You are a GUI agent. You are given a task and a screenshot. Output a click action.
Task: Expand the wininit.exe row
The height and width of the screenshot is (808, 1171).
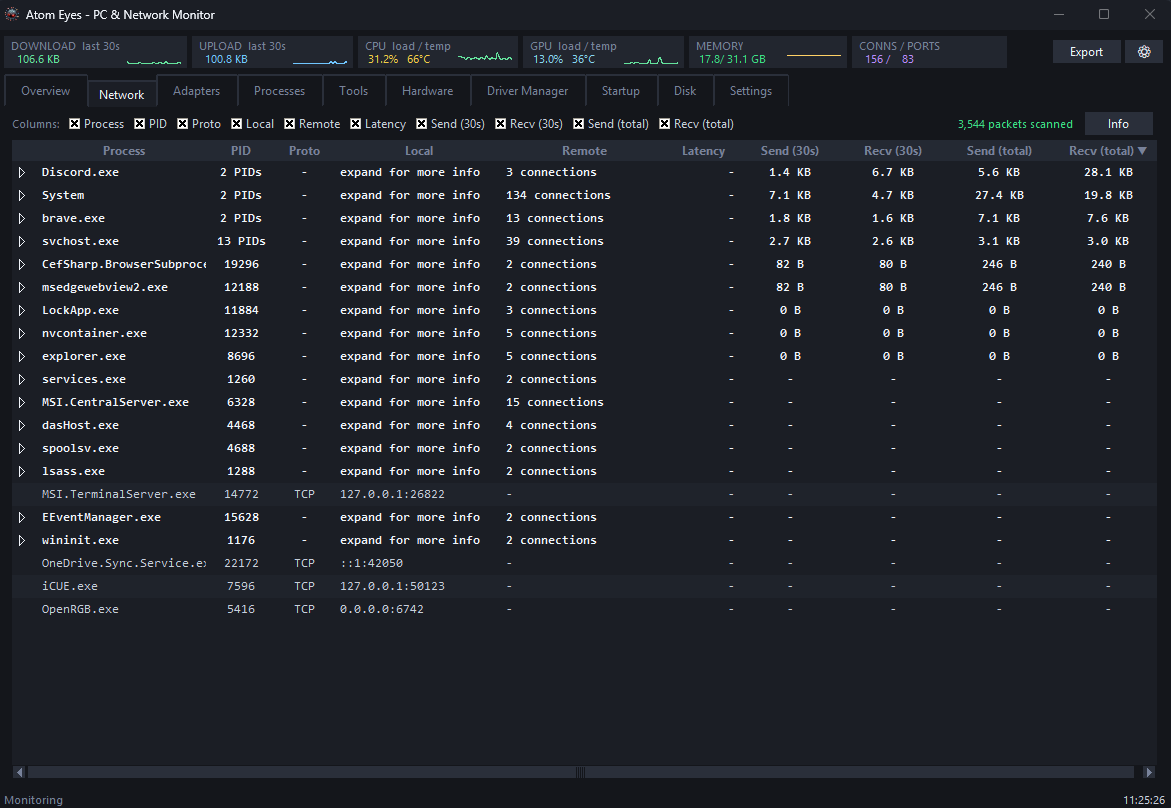click(x=22, y=541)
